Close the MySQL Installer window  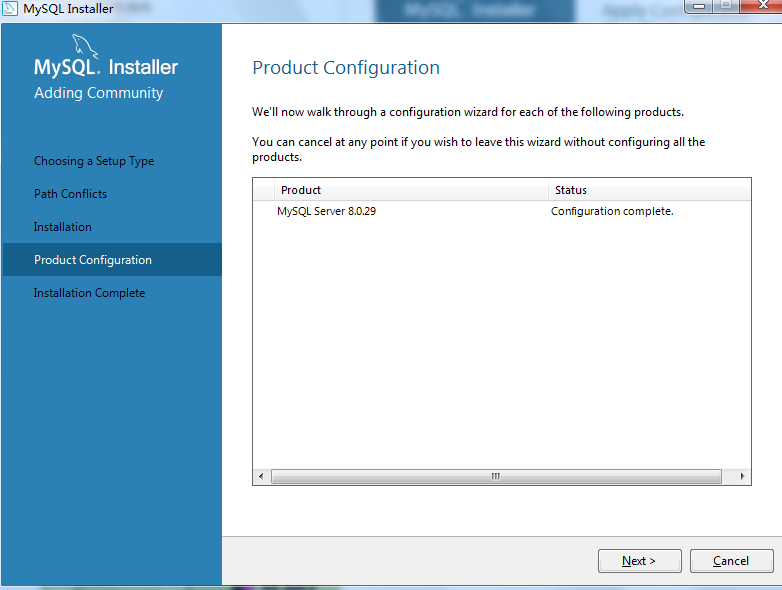[762, 5]
